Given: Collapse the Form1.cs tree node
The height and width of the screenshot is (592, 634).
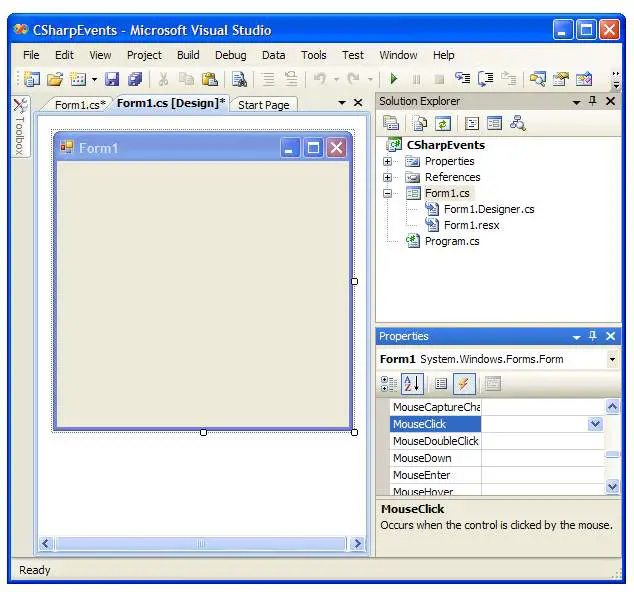Looking at the screenshot, I should tap(387, 193).
